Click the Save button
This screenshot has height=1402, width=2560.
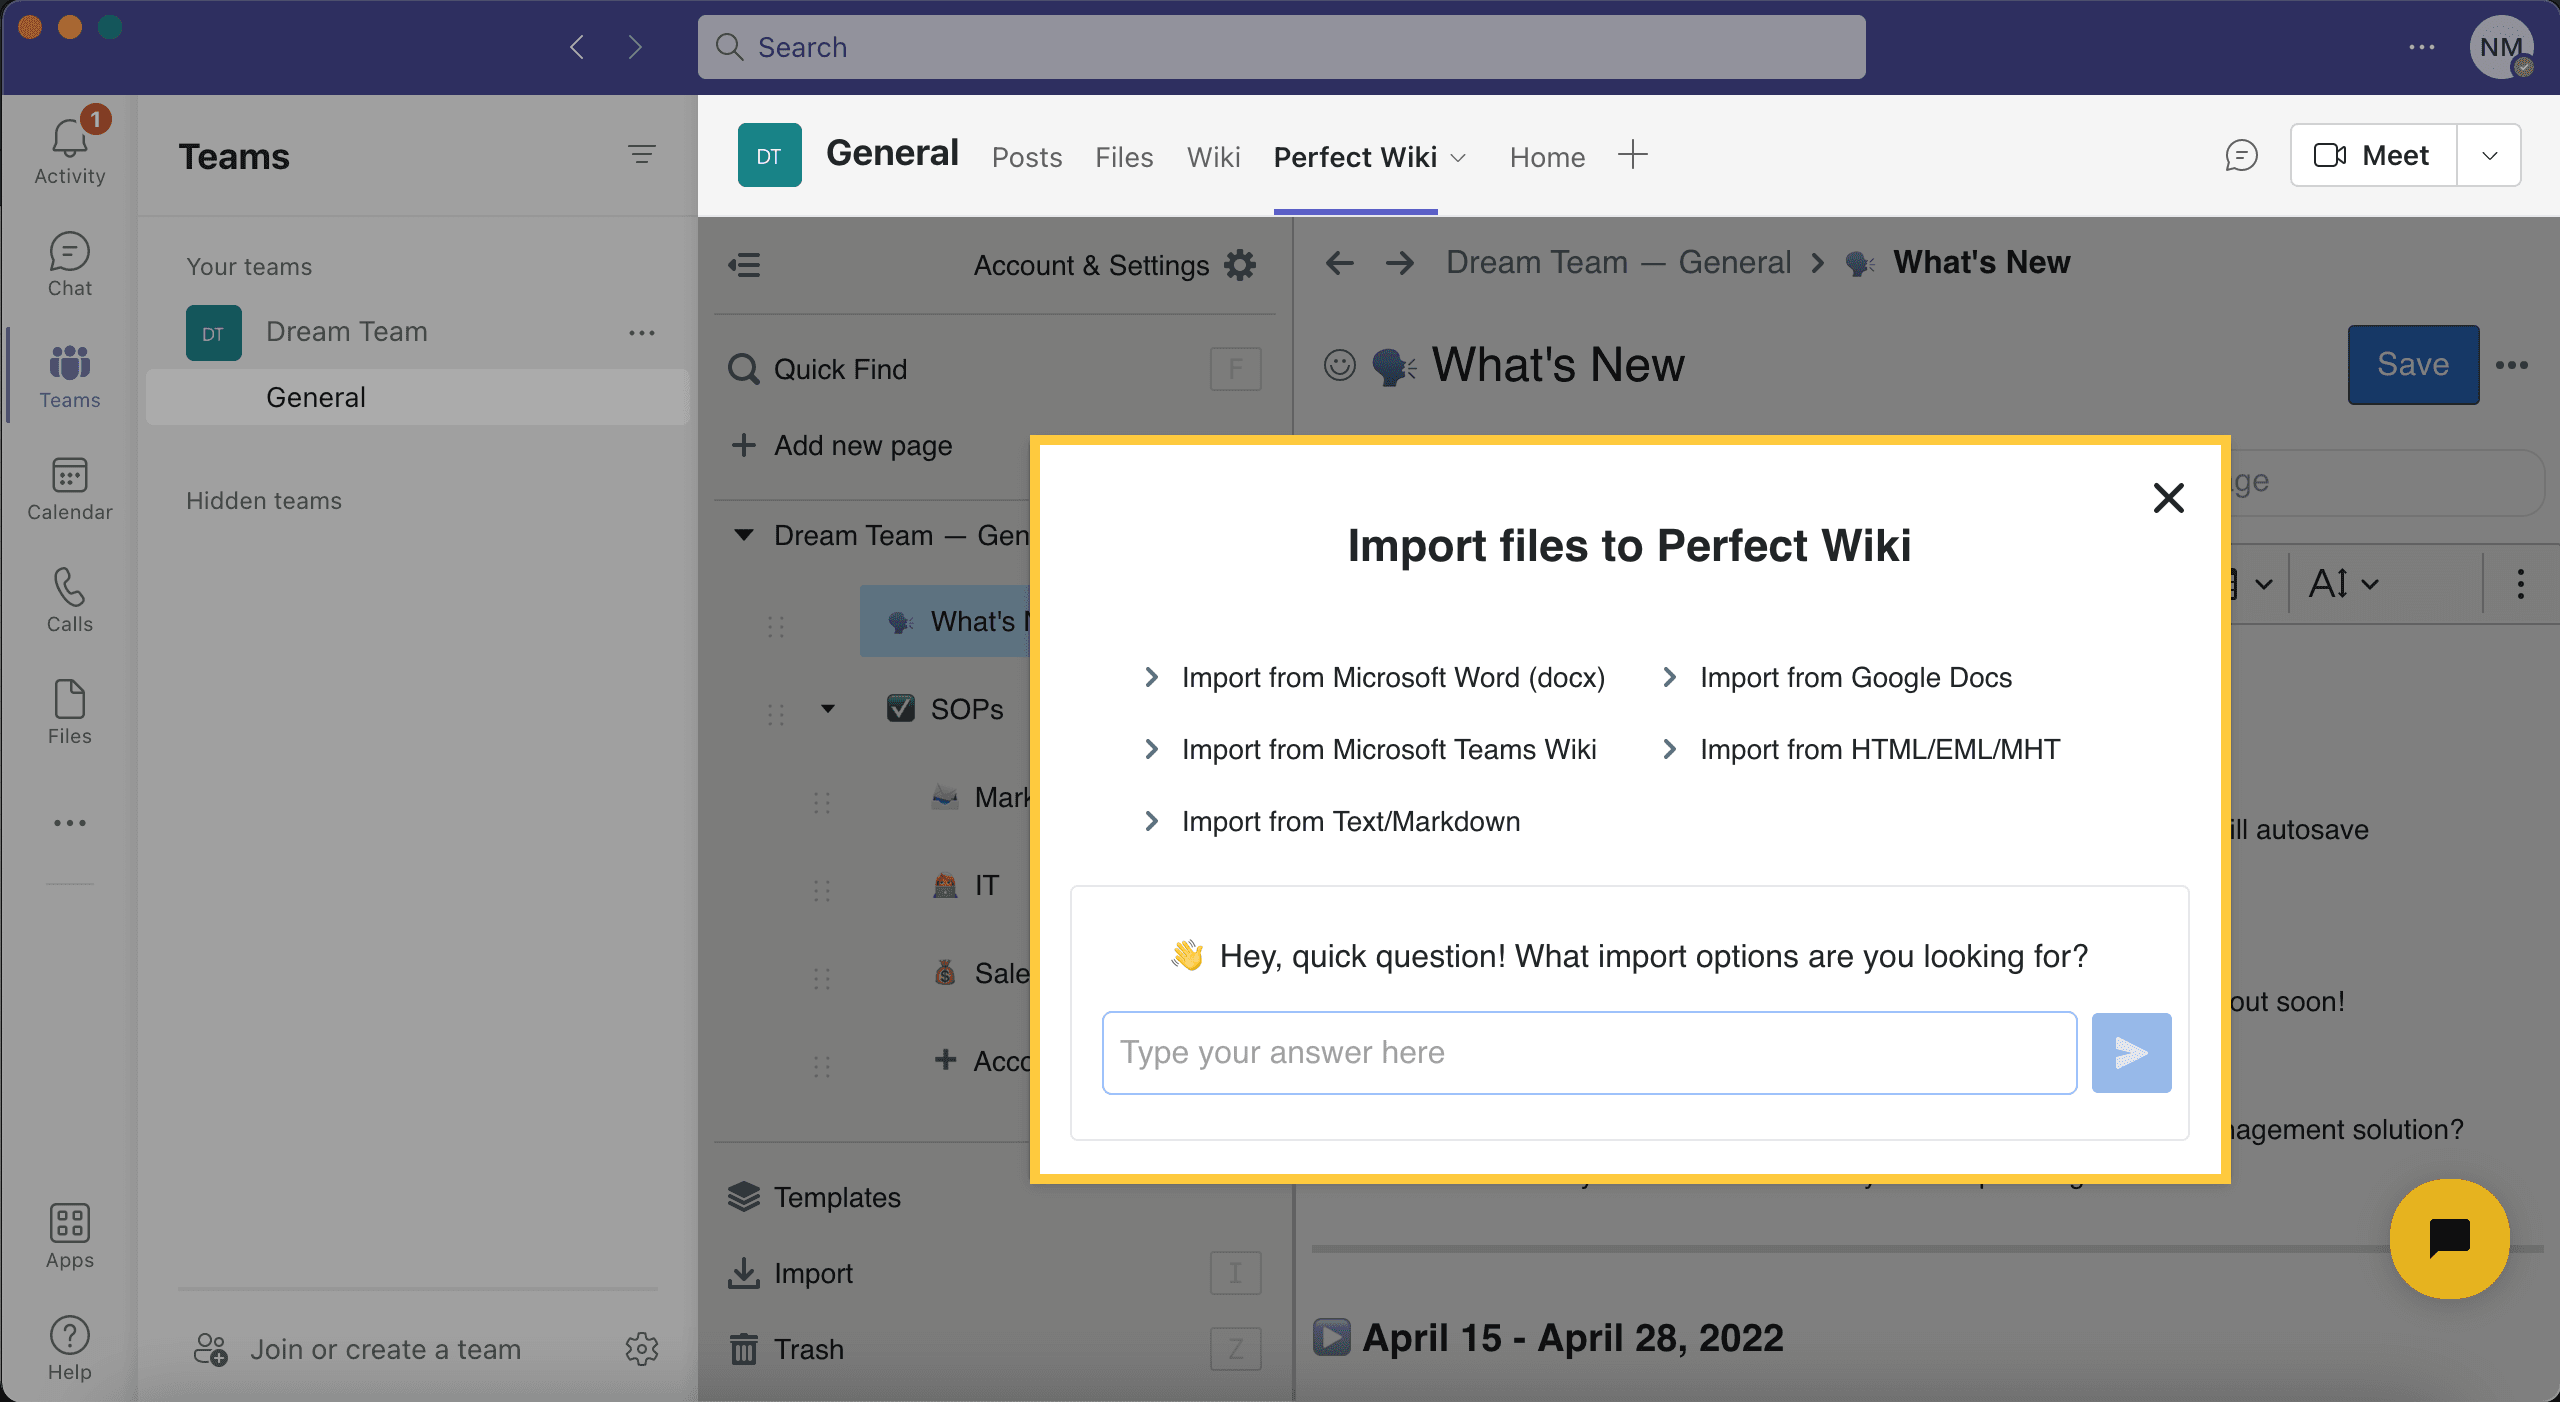pos(2413,364)
